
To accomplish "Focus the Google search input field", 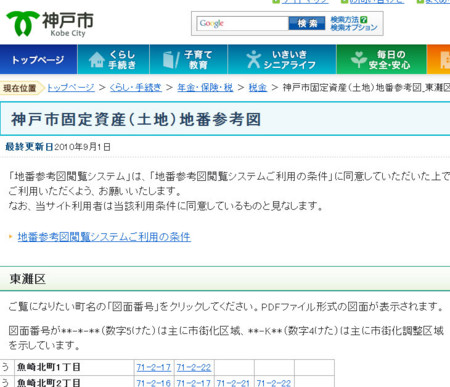I will [x=242, y=23].
